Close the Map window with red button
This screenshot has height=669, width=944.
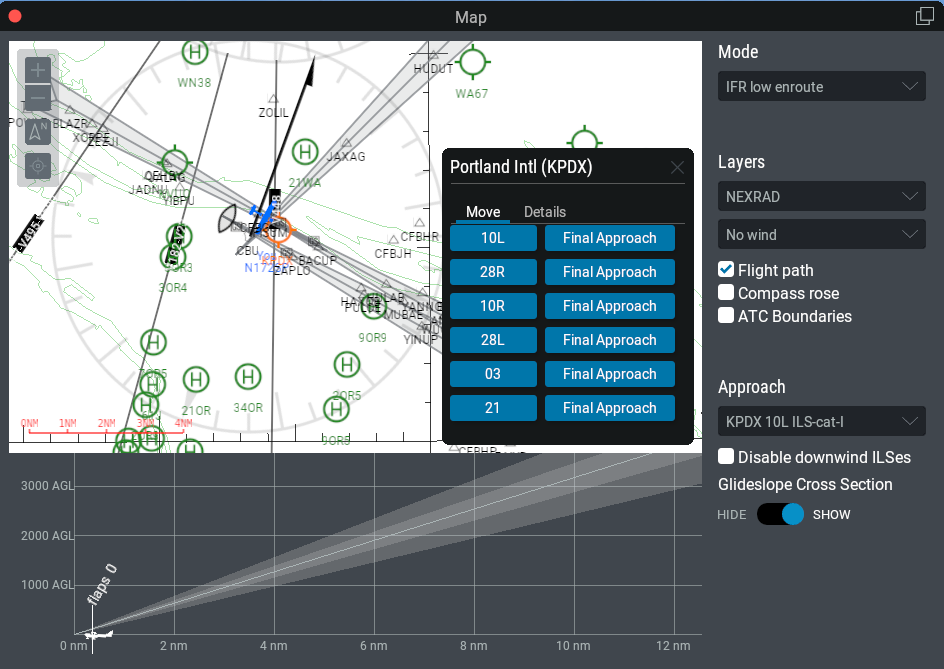[15, 16]
